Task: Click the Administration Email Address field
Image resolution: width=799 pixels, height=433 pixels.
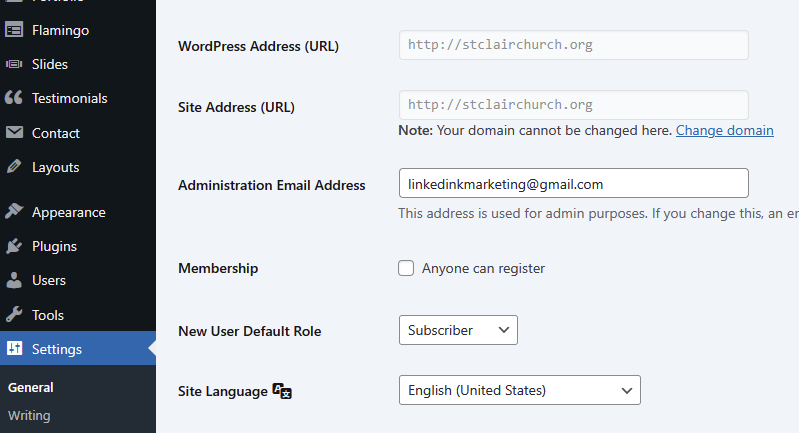Action: (x=573, y=184)
